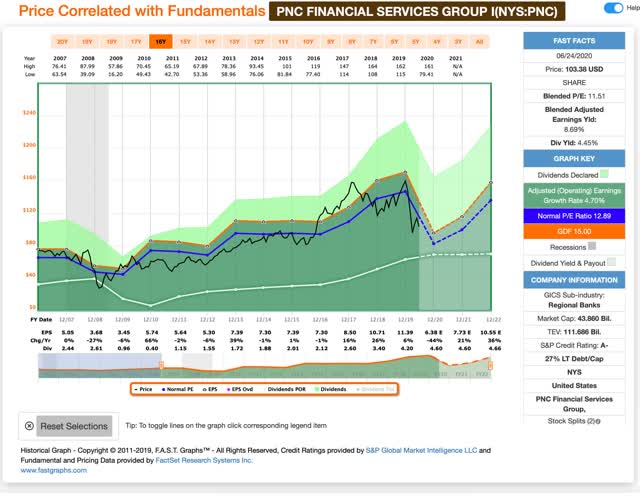640x500 pixels.
Task: Open the 4Y time range
Action: coord(437,42)
